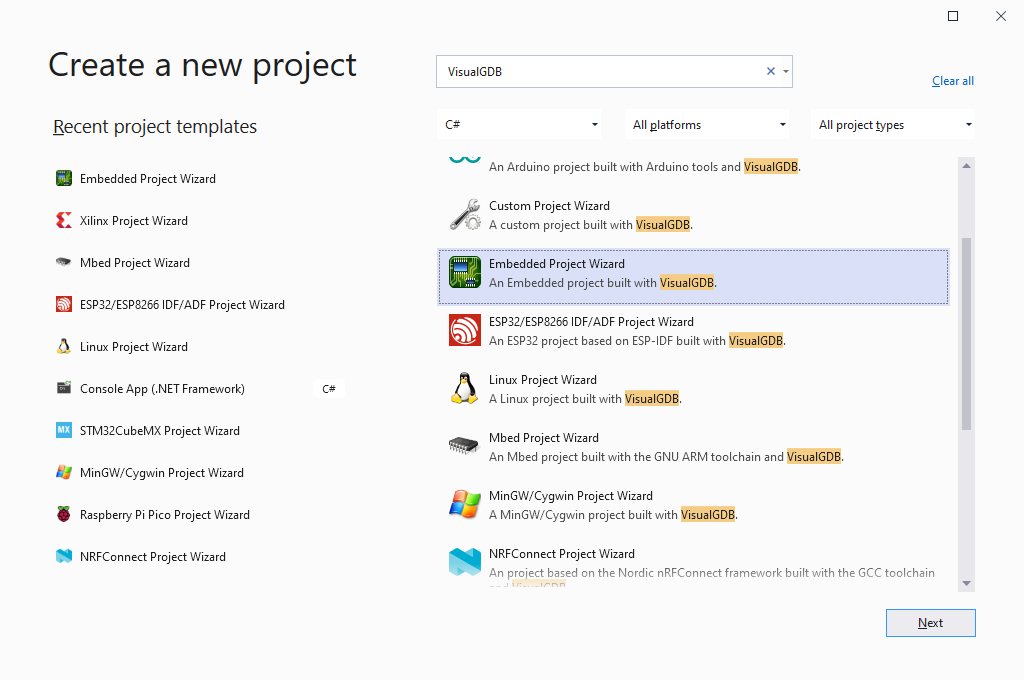
Task: Click the Linux penguin icon in results list
Action: [464, 388]
